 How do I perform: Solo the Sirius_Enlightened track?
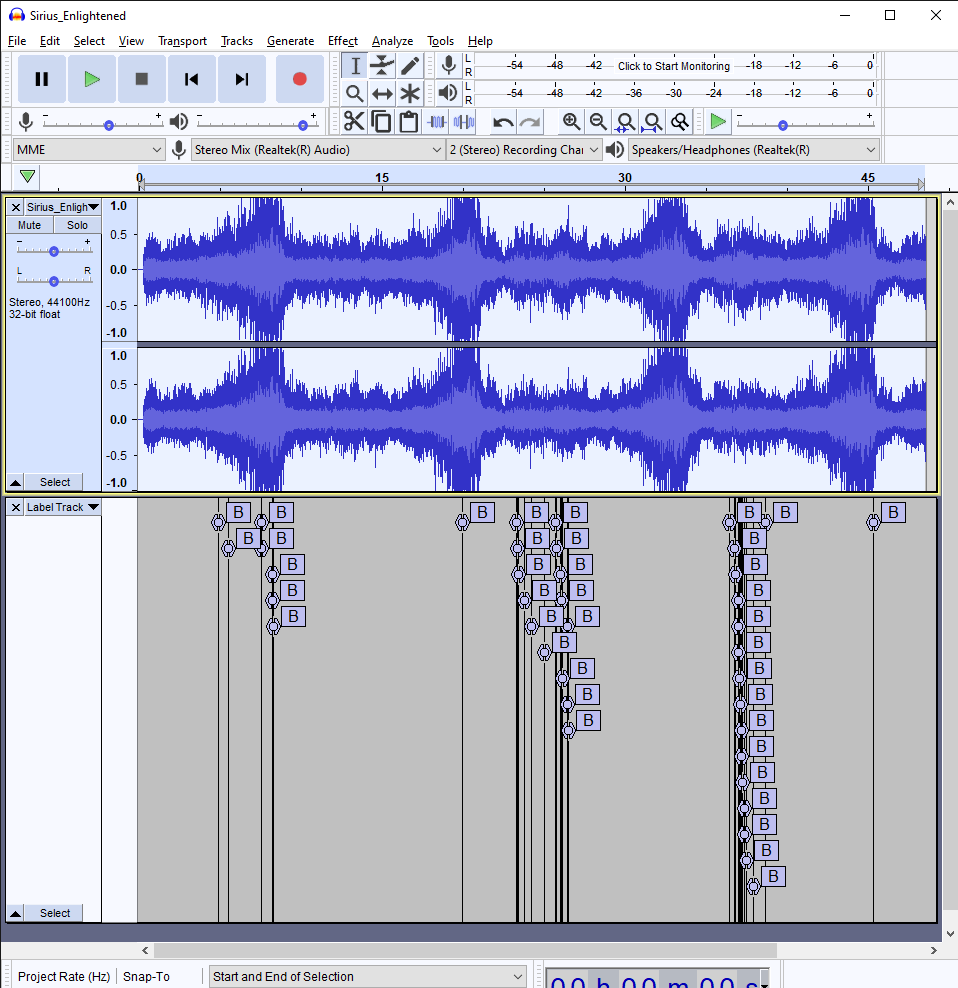pyautogui.click(x=78, y=225)
